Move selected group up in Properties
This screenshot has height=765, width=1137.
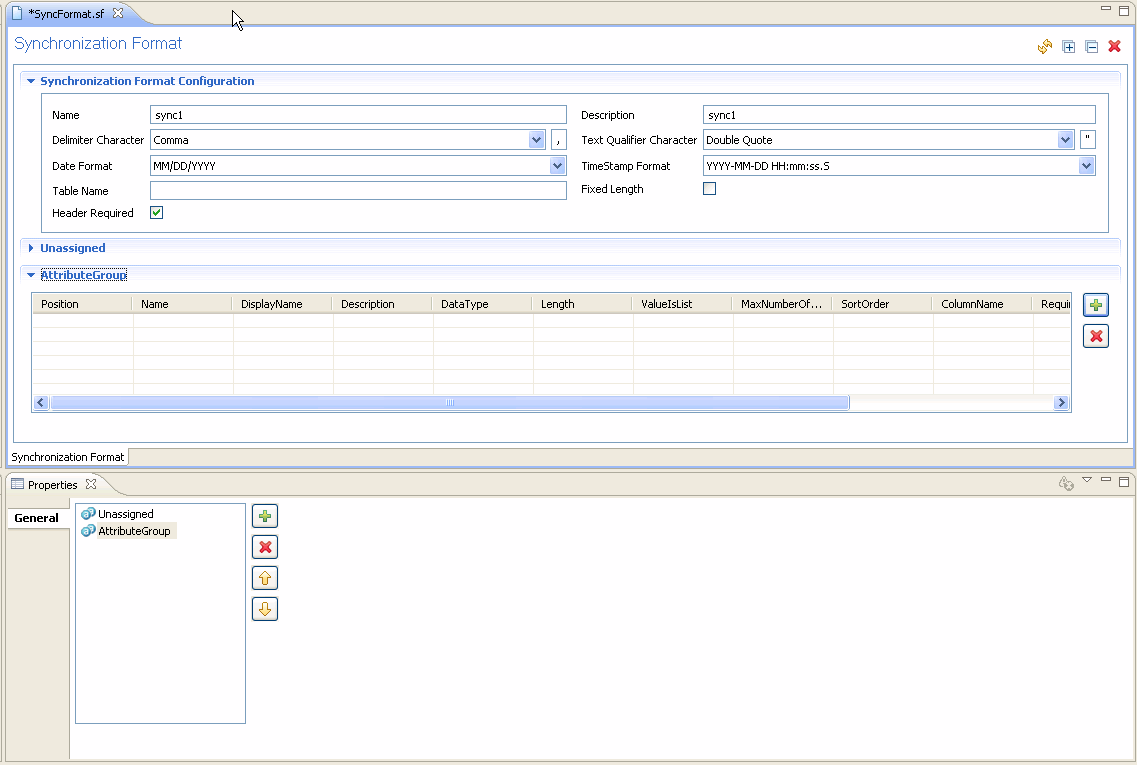[265, 578]
